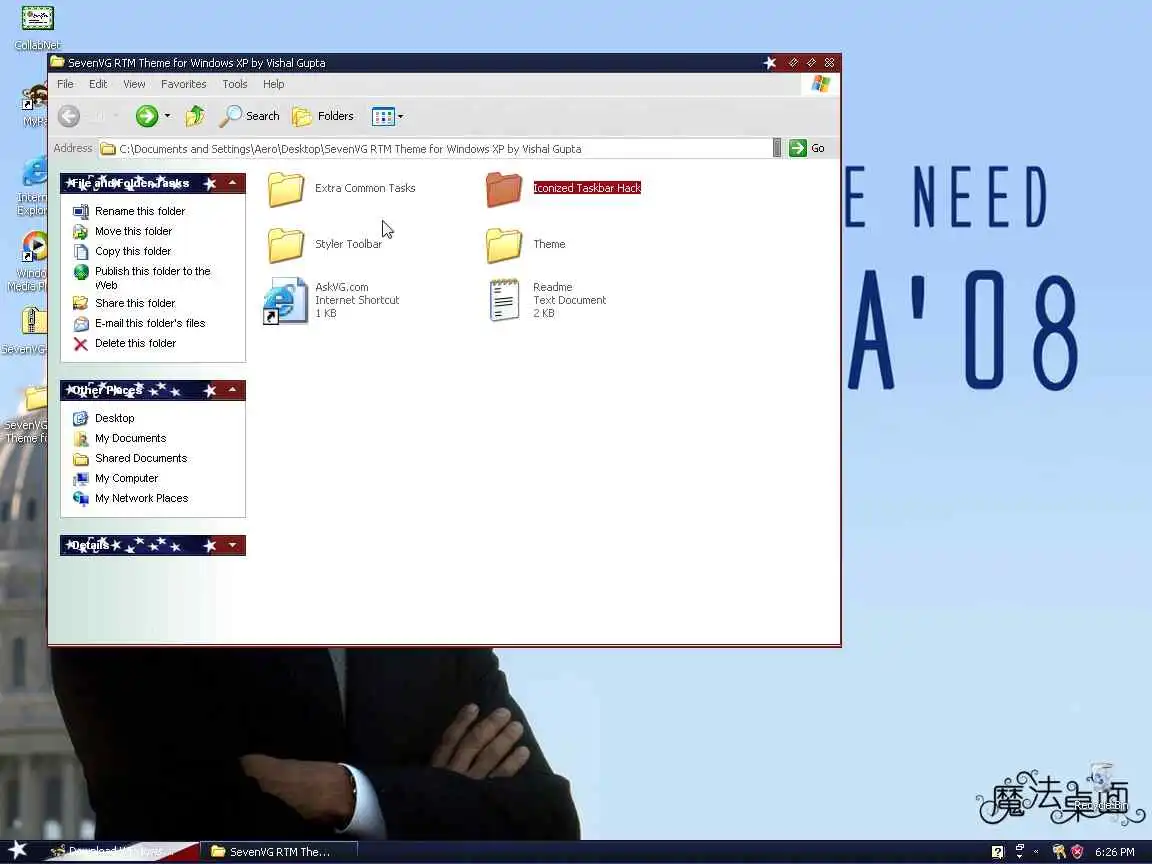Click the window title bar folder icon
Viewport: 1152px width, 864px height.
57,62
